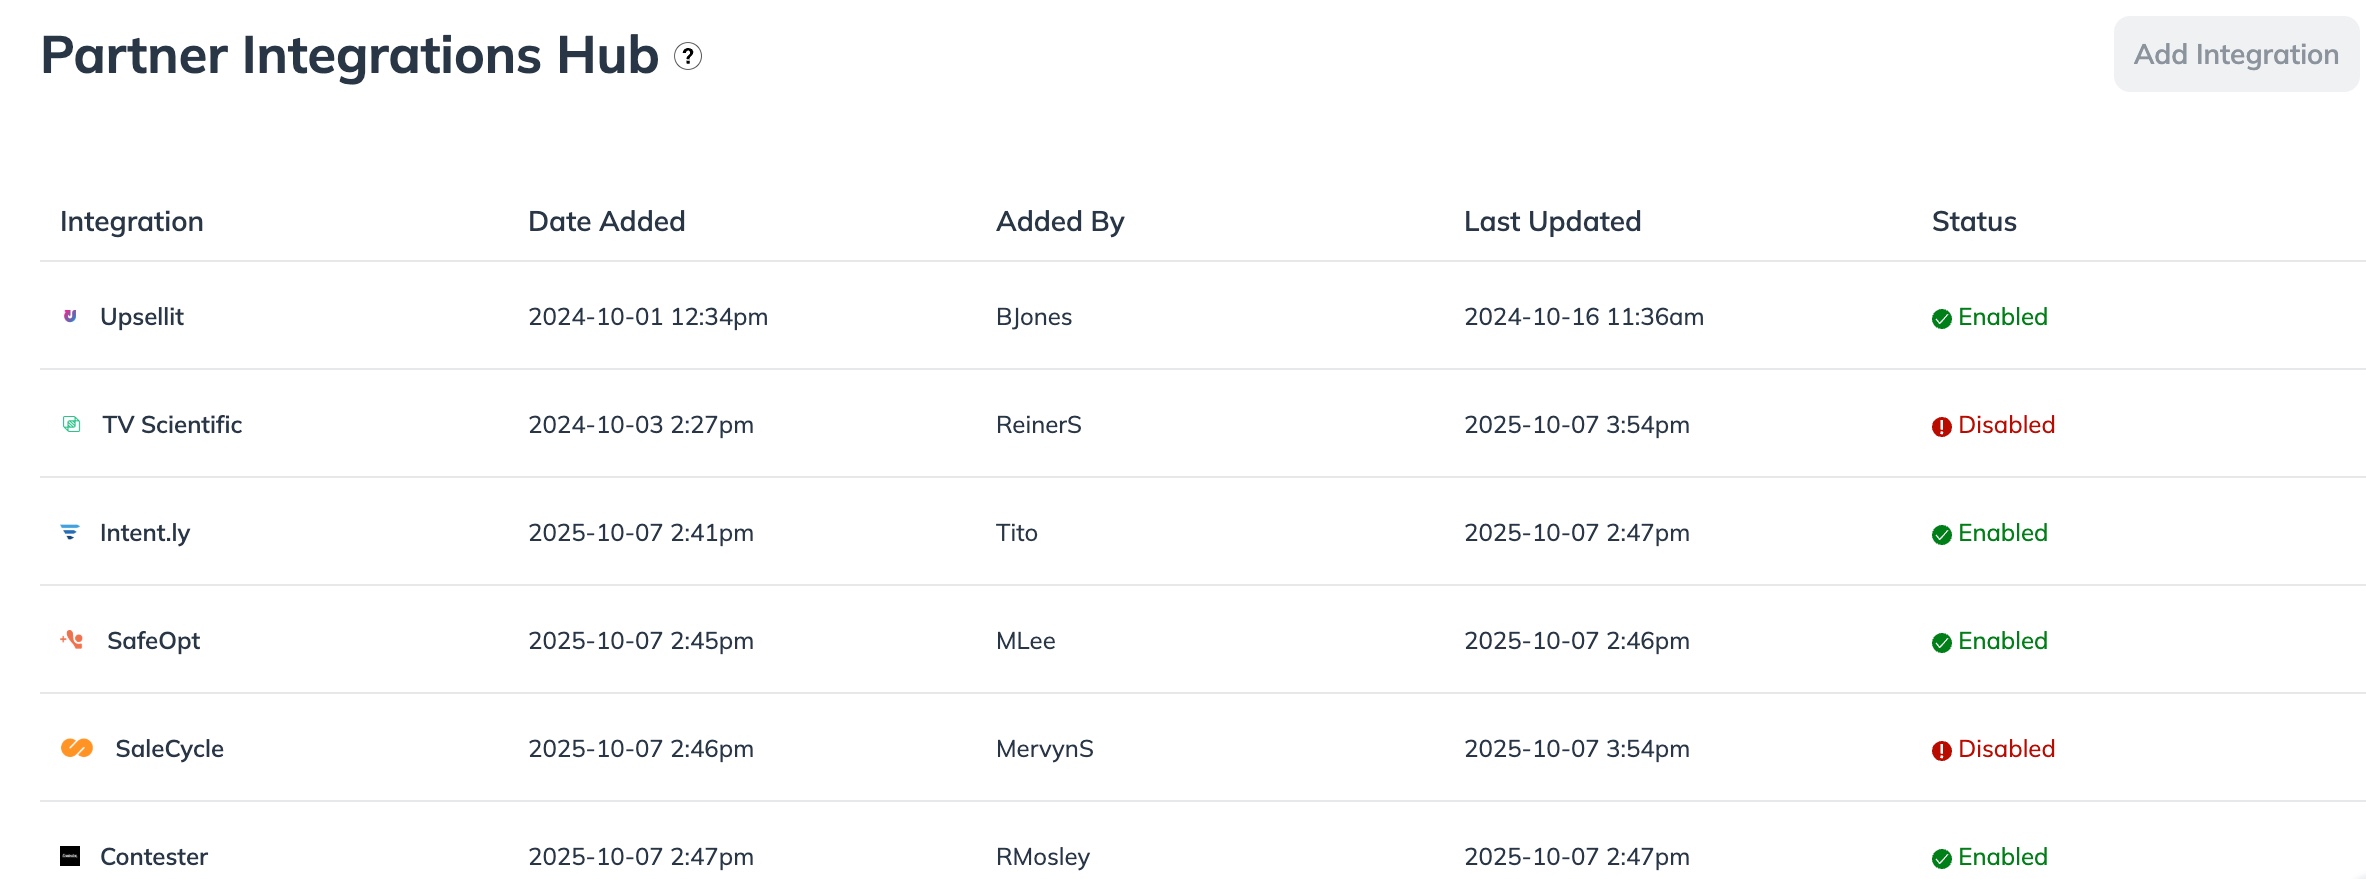2366x879 pixels.
Task: Sort by the Integration column header
Action: (132, 221)
